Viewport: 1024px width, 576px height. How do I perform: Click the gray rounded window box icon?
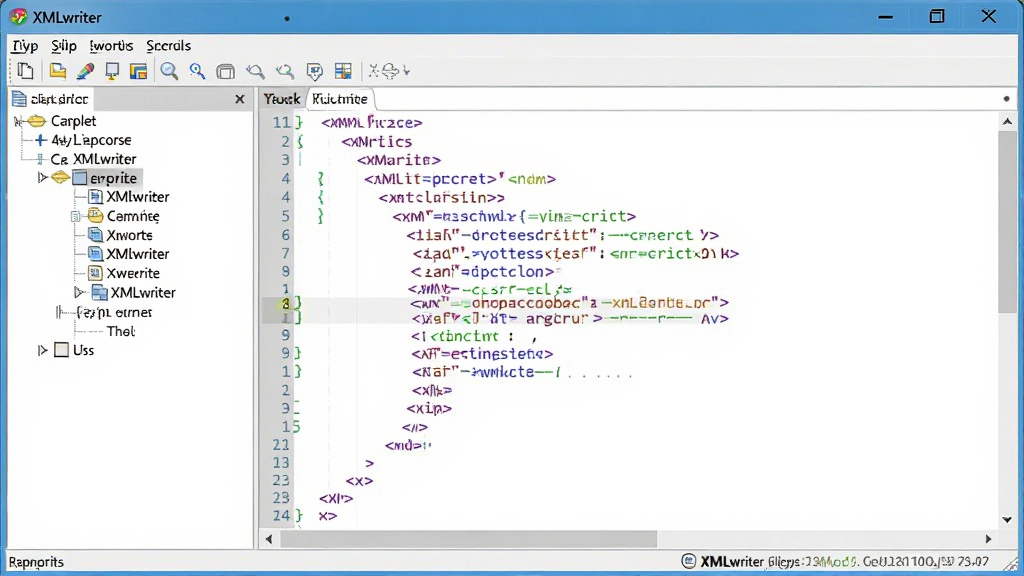[x=225, y=71]
